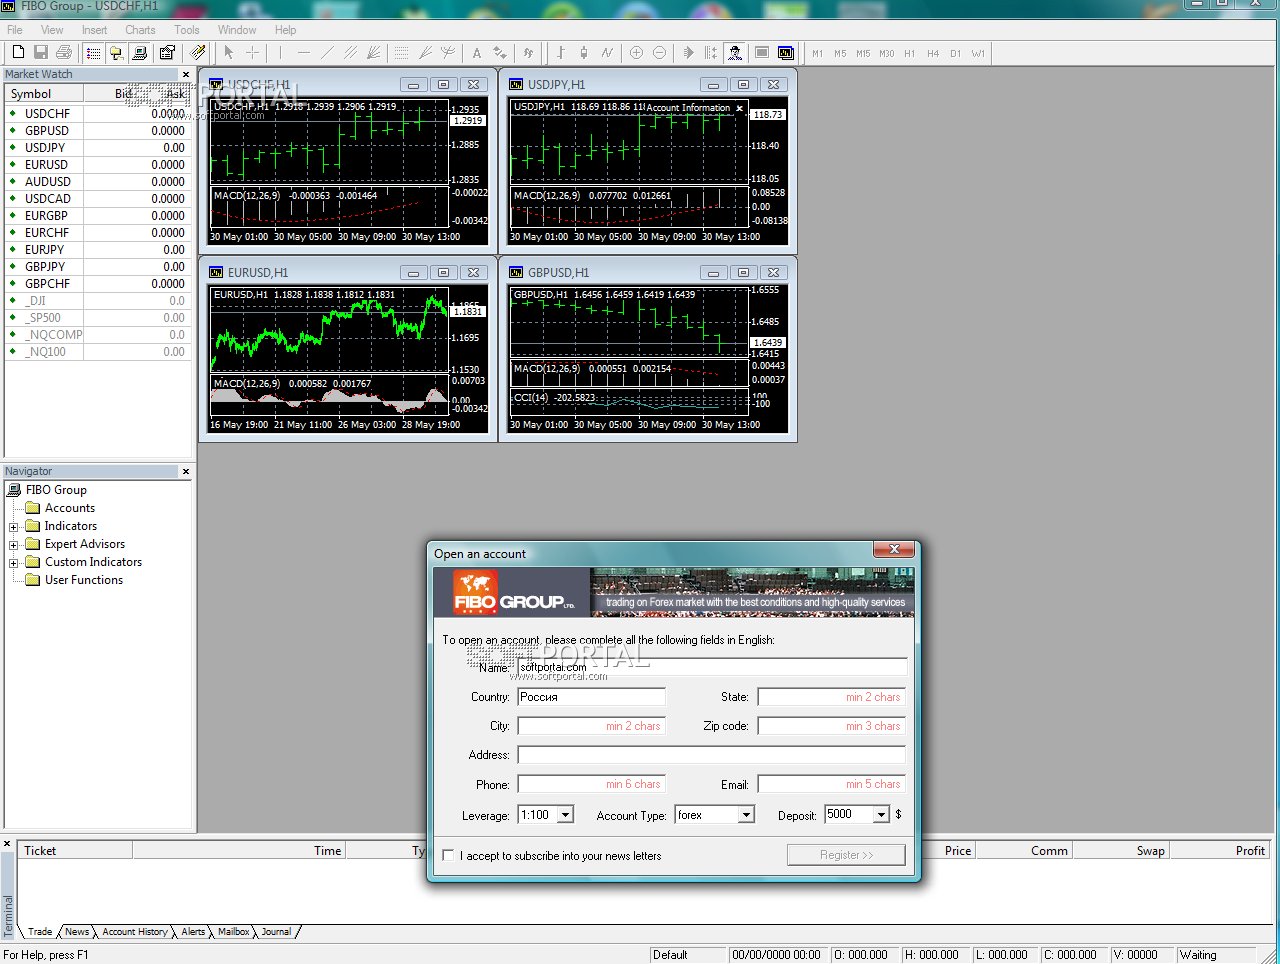The height and width of the screenshot is (964, 1280).
Task: Switch to M15 timeframe
Action: (x=863, y=53)
